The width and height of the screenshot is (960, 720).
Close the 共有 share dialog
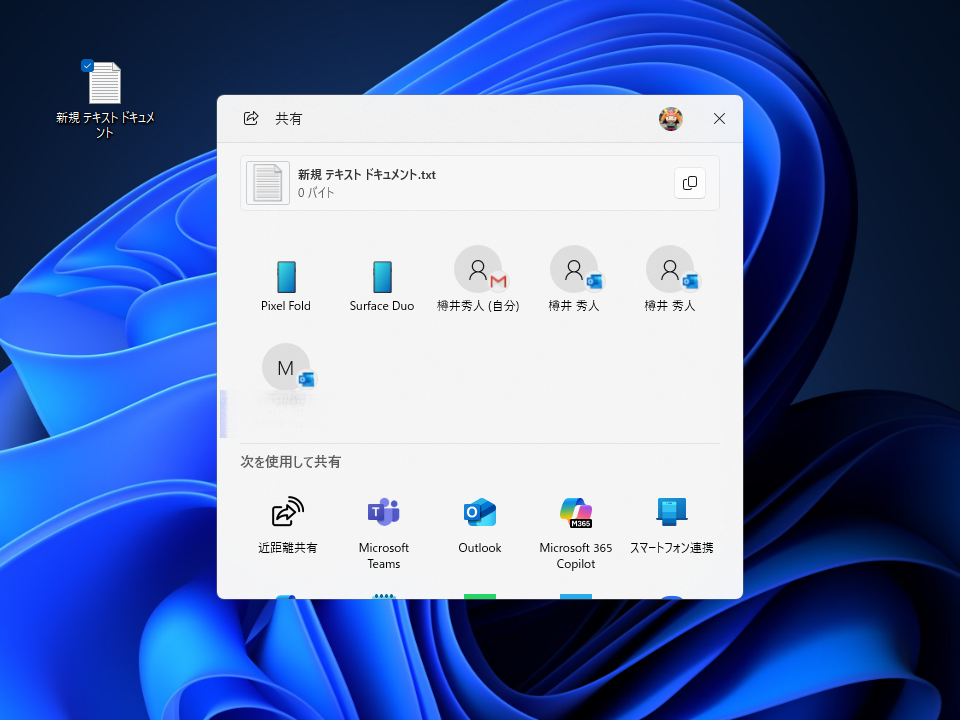[719, 118]
